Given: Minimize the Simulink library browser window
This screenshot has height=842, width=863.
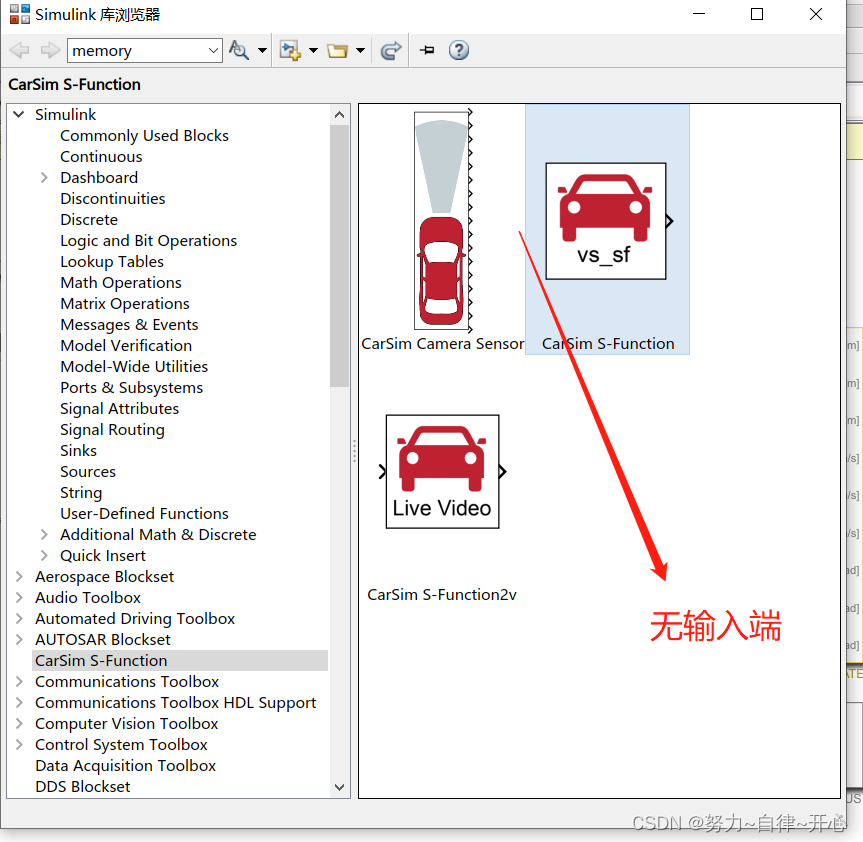Looking at the screenshot, I should coord(699,14).
